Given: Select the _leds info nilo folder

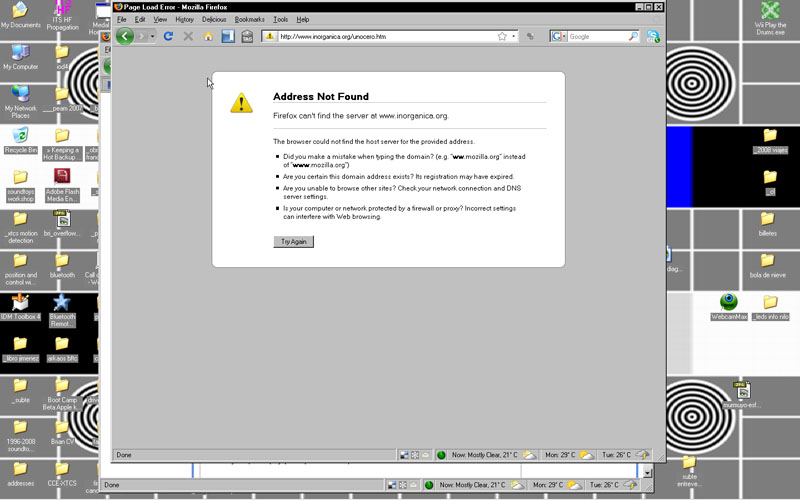Looking at the screenshot, I should [770, 308].
